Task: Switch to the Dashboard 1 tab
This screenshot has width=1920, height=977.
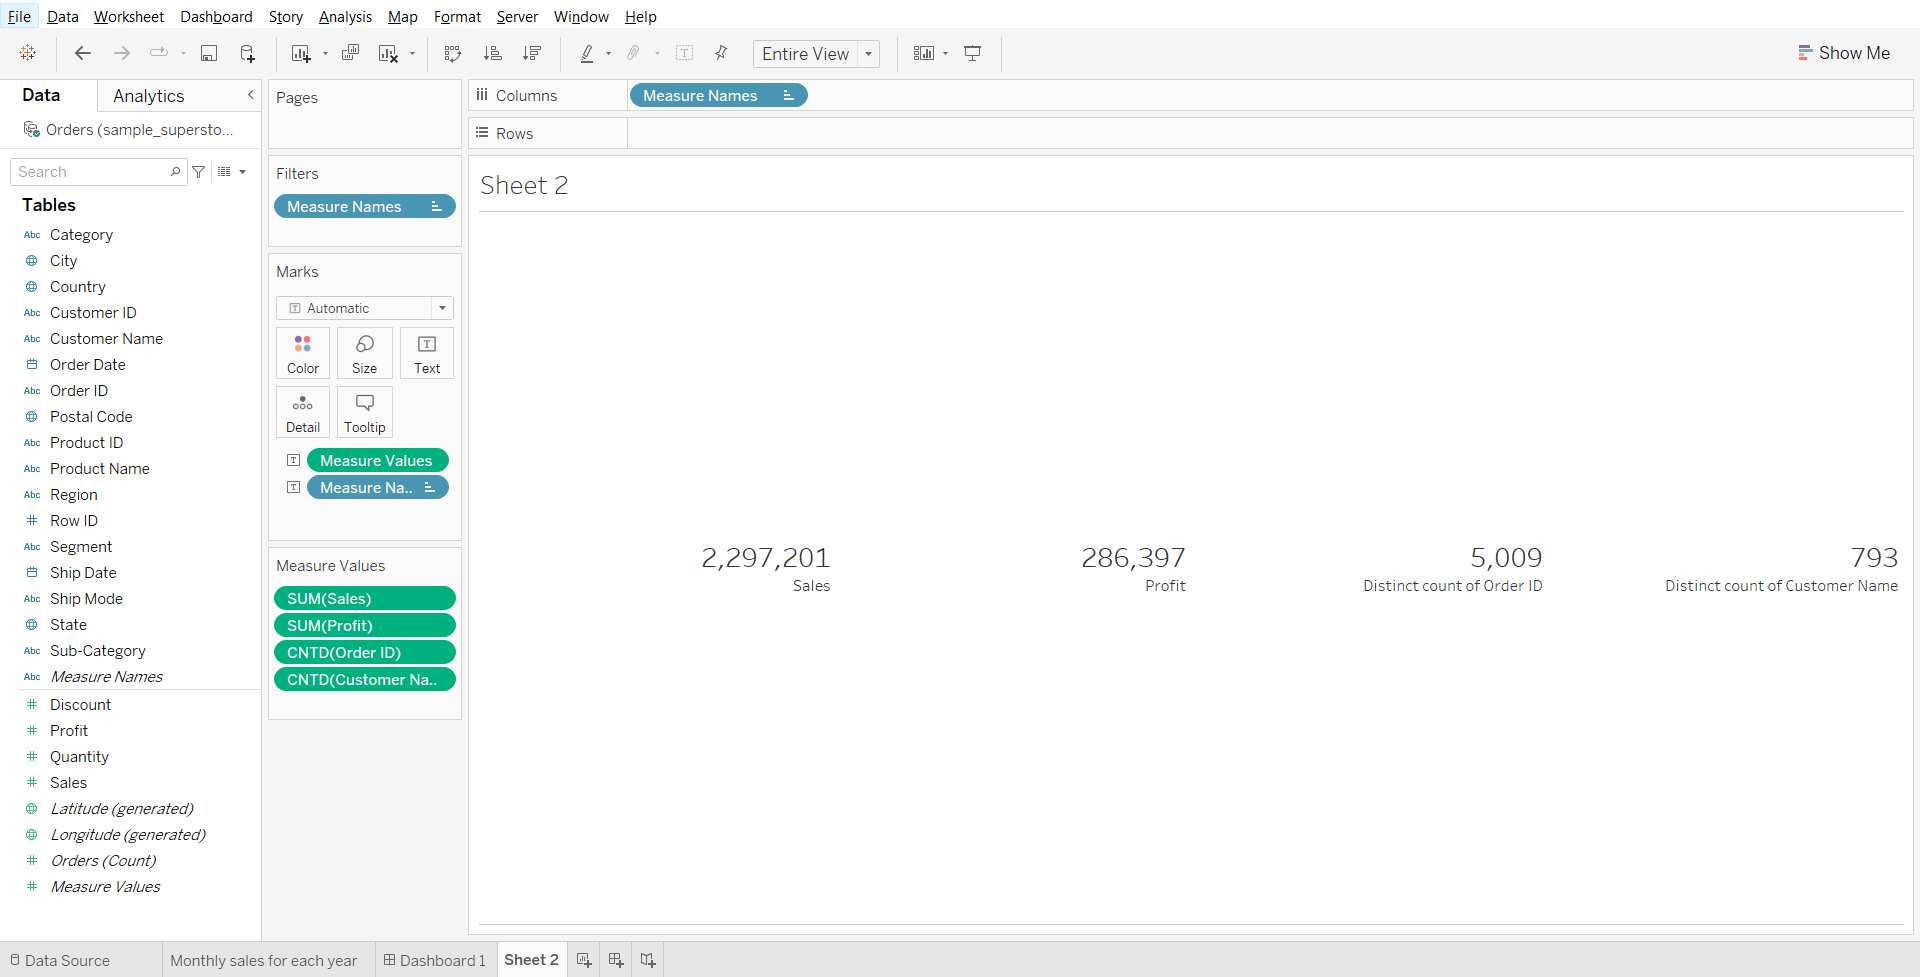Action: (435, 960)
